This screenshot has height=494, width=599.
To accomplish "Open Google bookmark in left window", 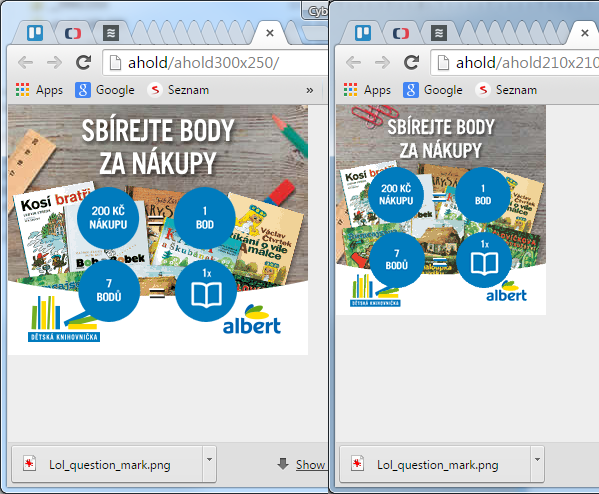I will coord(105,90).
